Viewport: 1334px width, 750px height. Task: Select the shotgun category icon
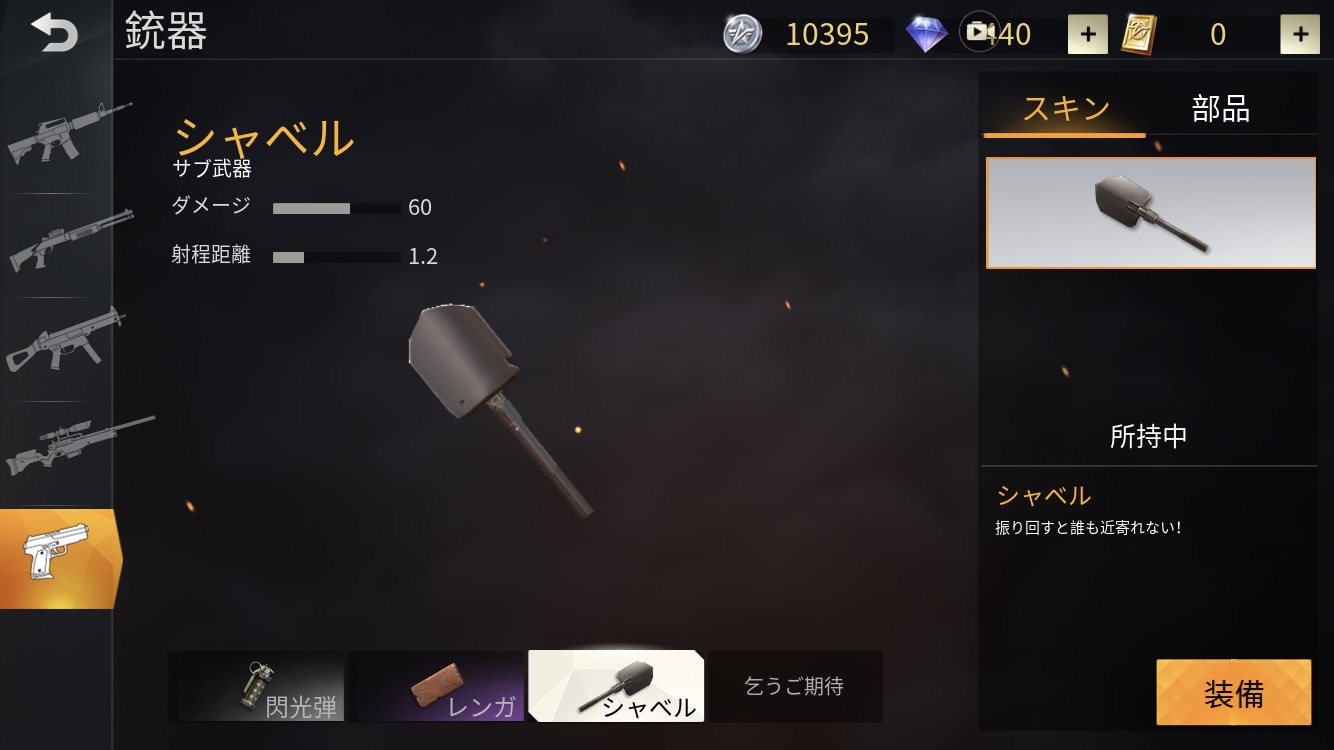click(68, 240)
